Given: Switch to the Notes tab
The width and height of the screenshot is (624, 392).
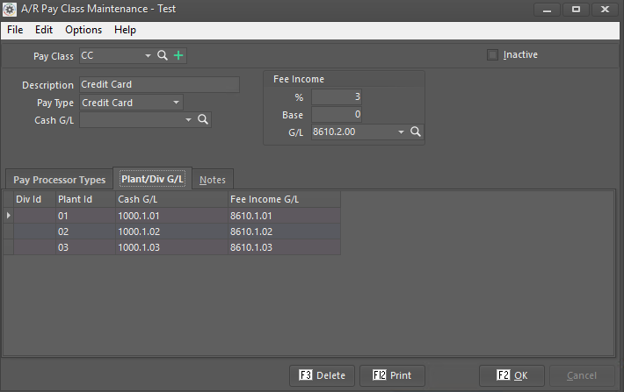Looking at the screenshot, I should 213,180.
